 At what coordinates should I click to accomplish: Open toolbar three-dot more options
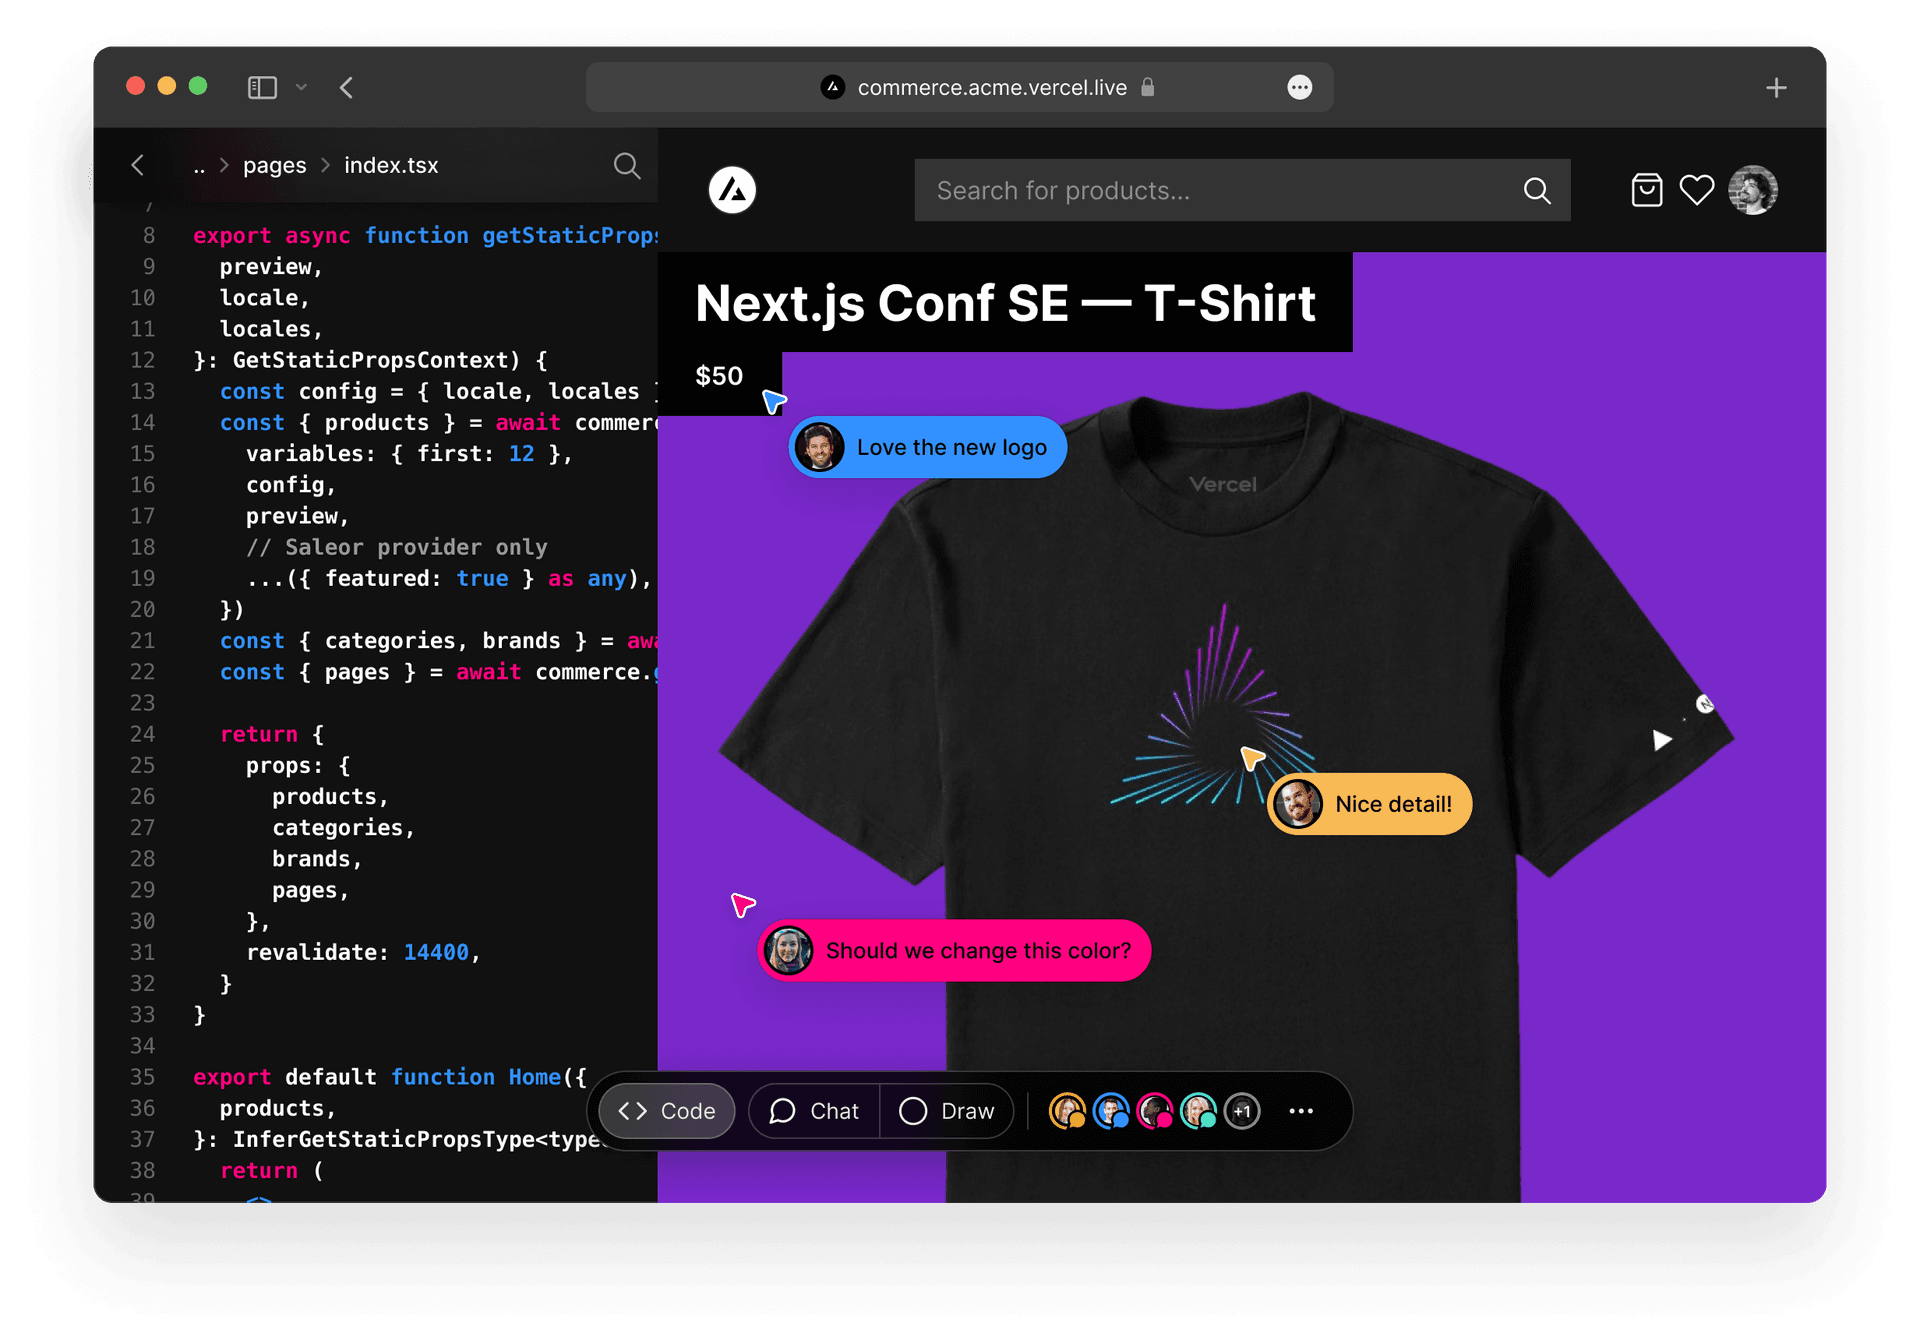1301,1111
